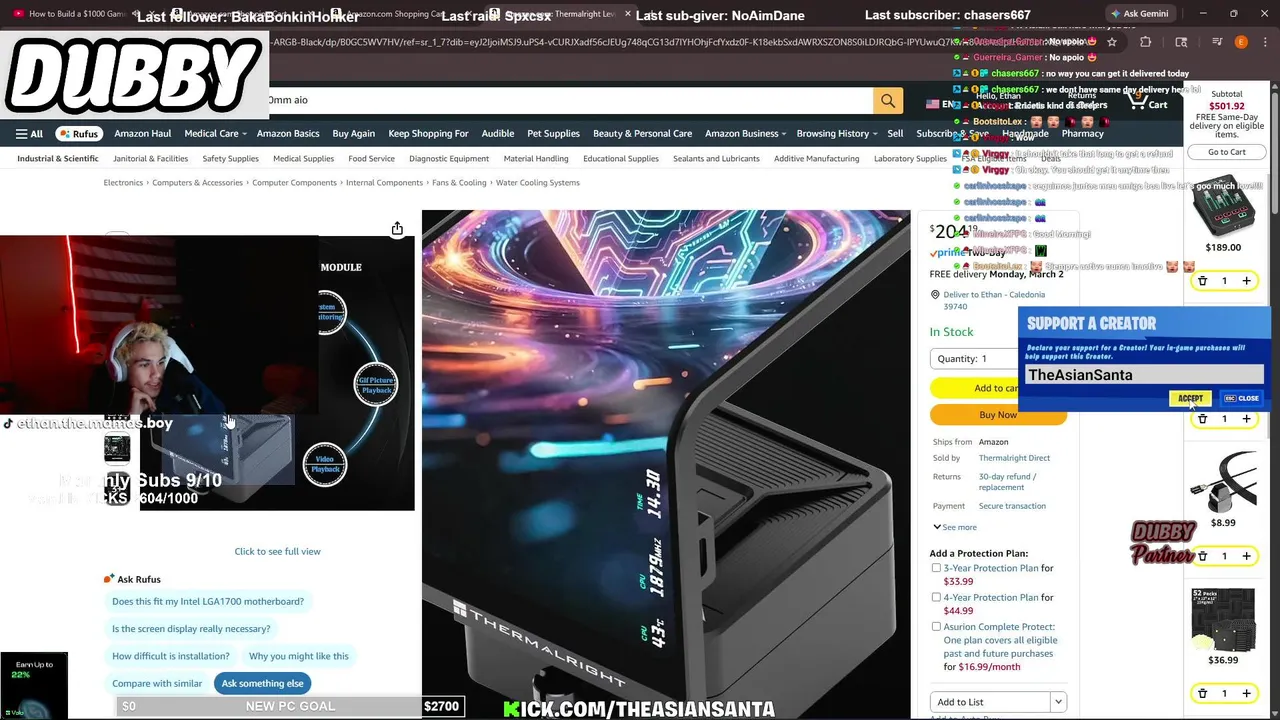This screenshot has height=720, width=1280.
Task: Open the Rufus assistant in nav bar
Action: click(x=79, y=134)
